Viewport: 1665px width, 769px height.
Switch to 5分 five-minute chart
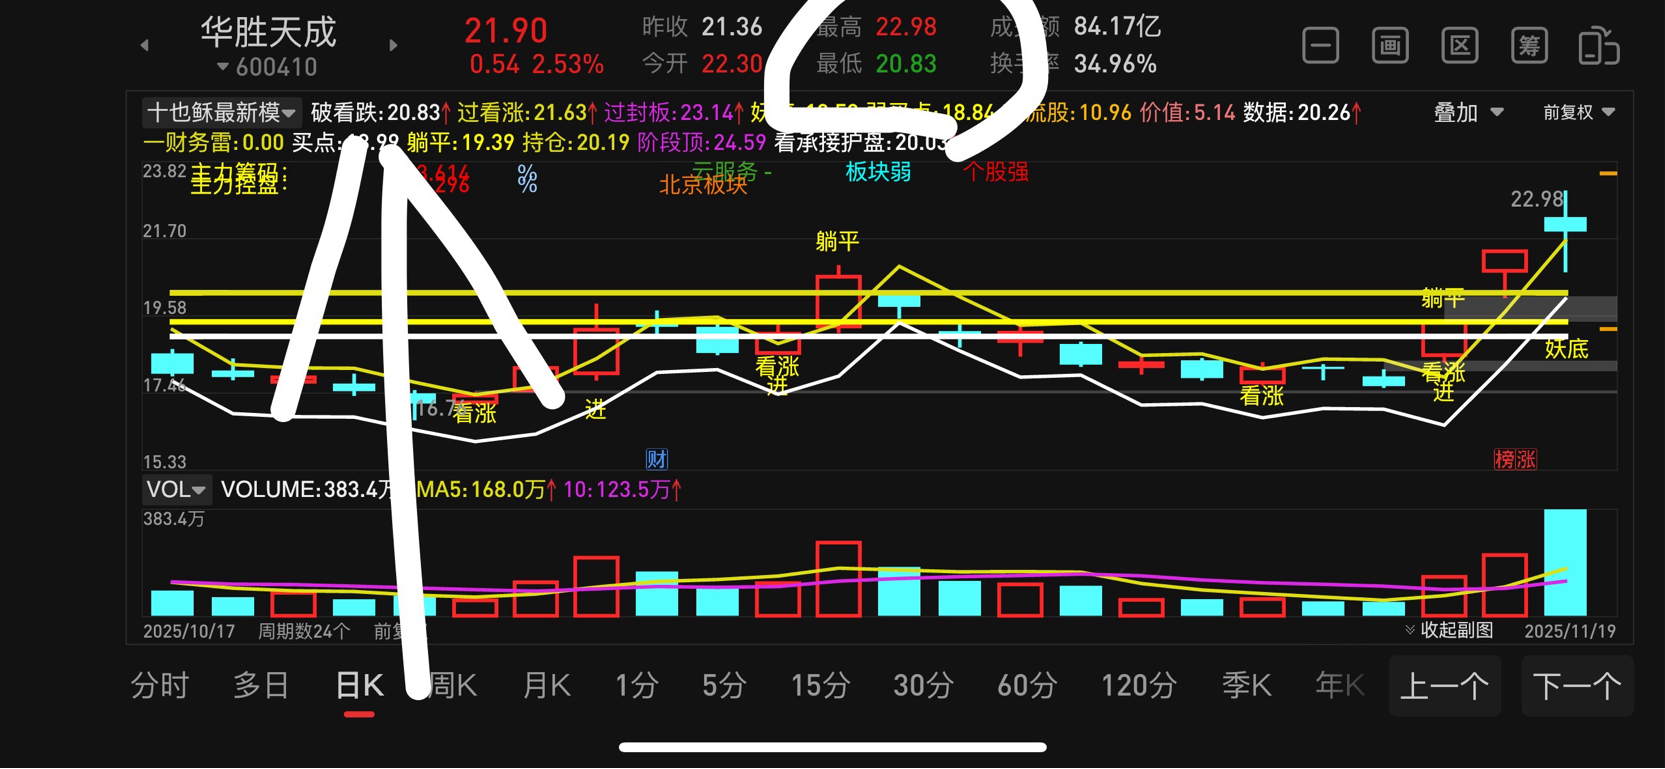[724, 686]
